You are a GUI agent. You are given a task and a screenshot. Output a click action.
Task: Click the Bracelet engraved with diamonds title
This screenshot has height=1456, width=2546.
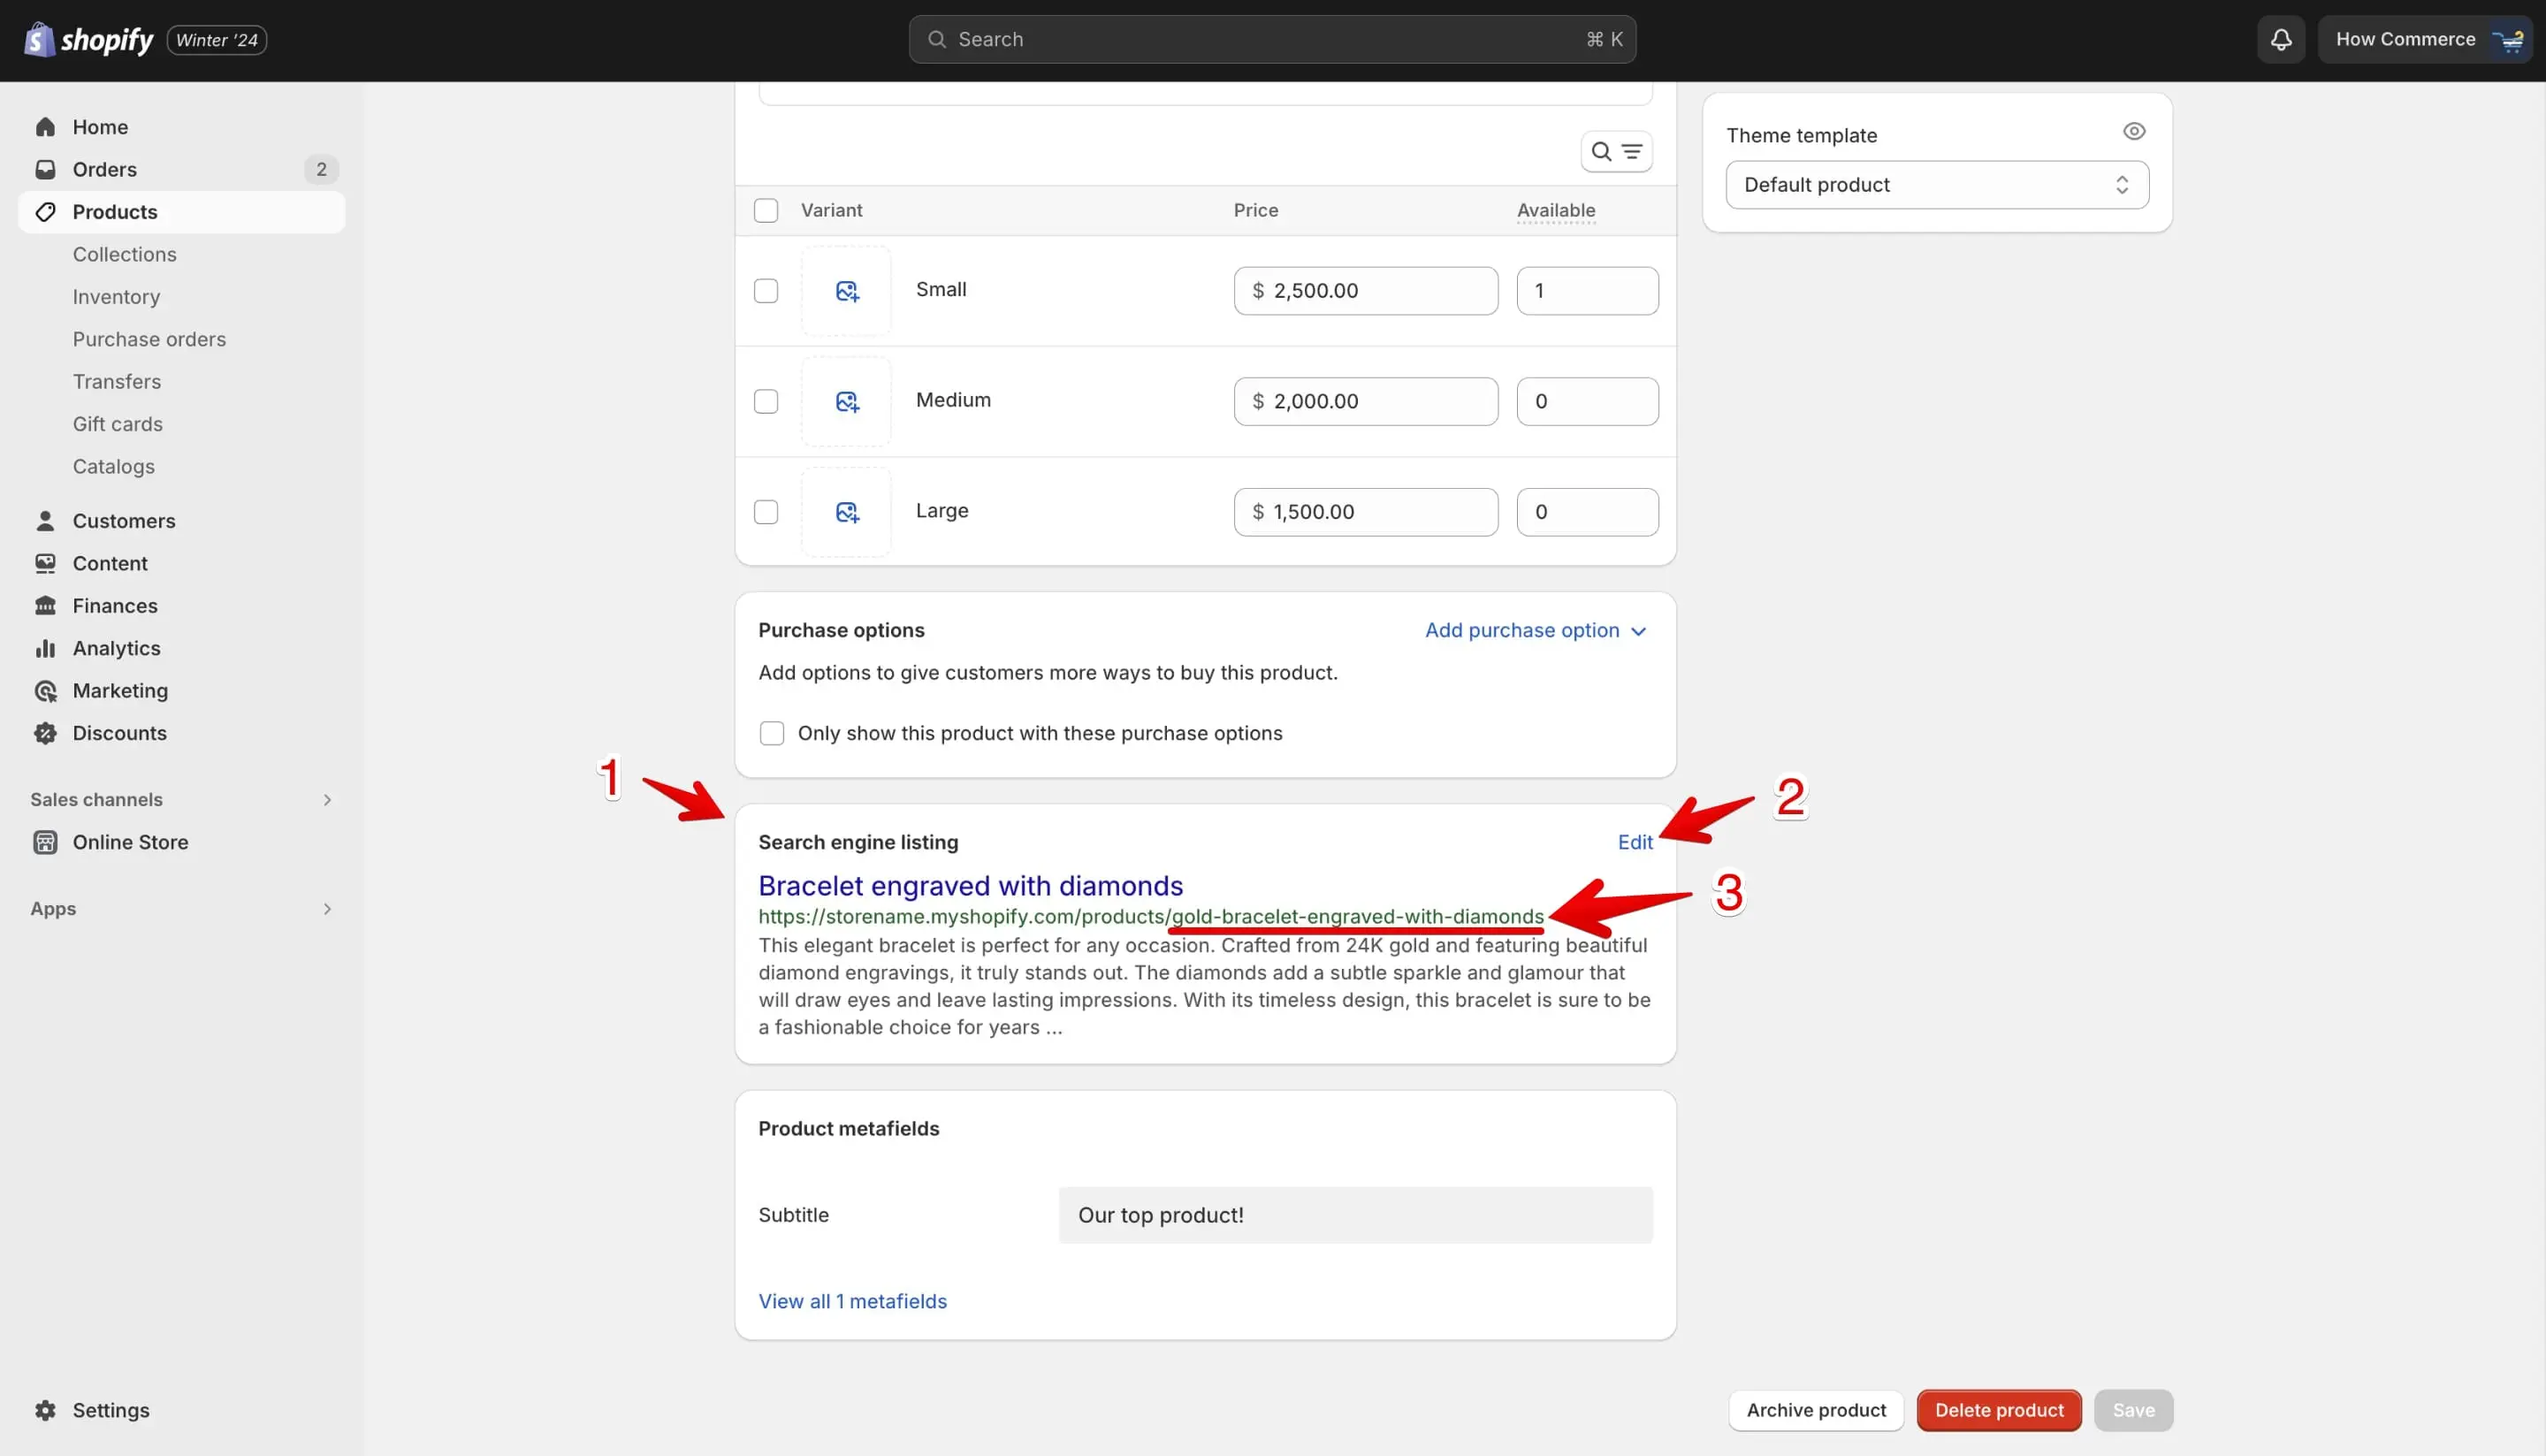click(x=970, y=886)
